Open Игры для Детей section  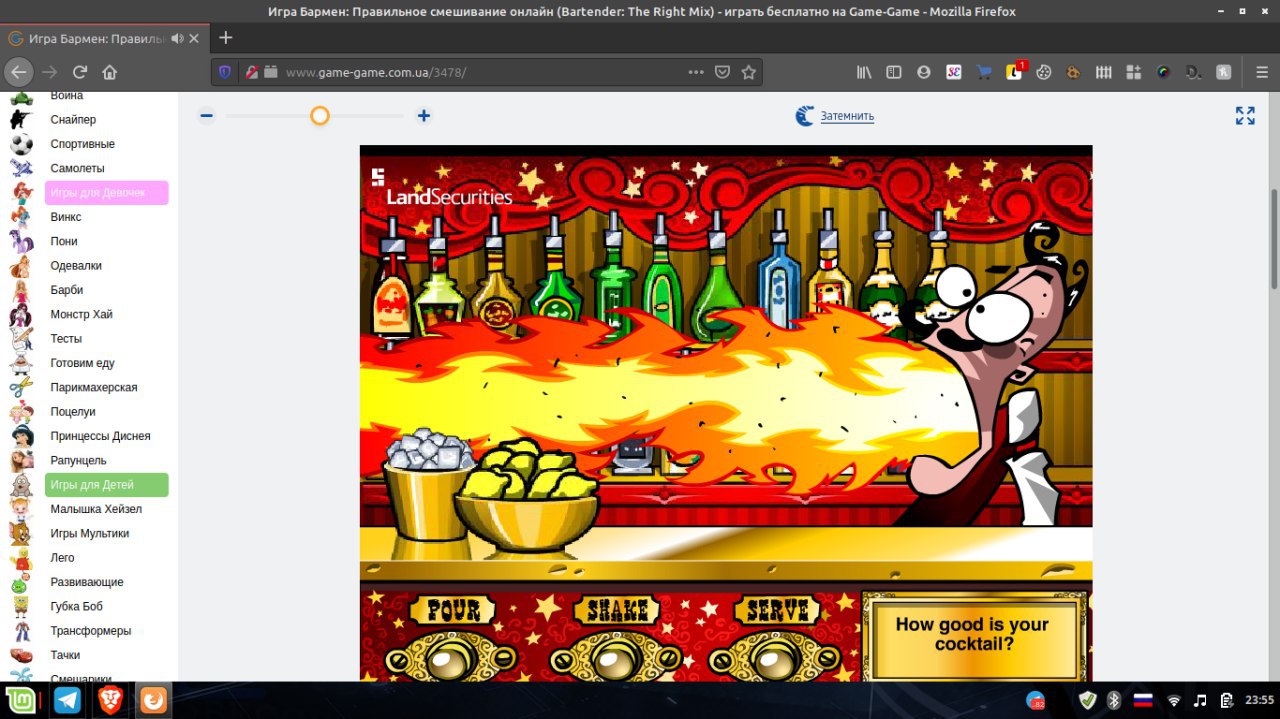(x=106, y=485)
